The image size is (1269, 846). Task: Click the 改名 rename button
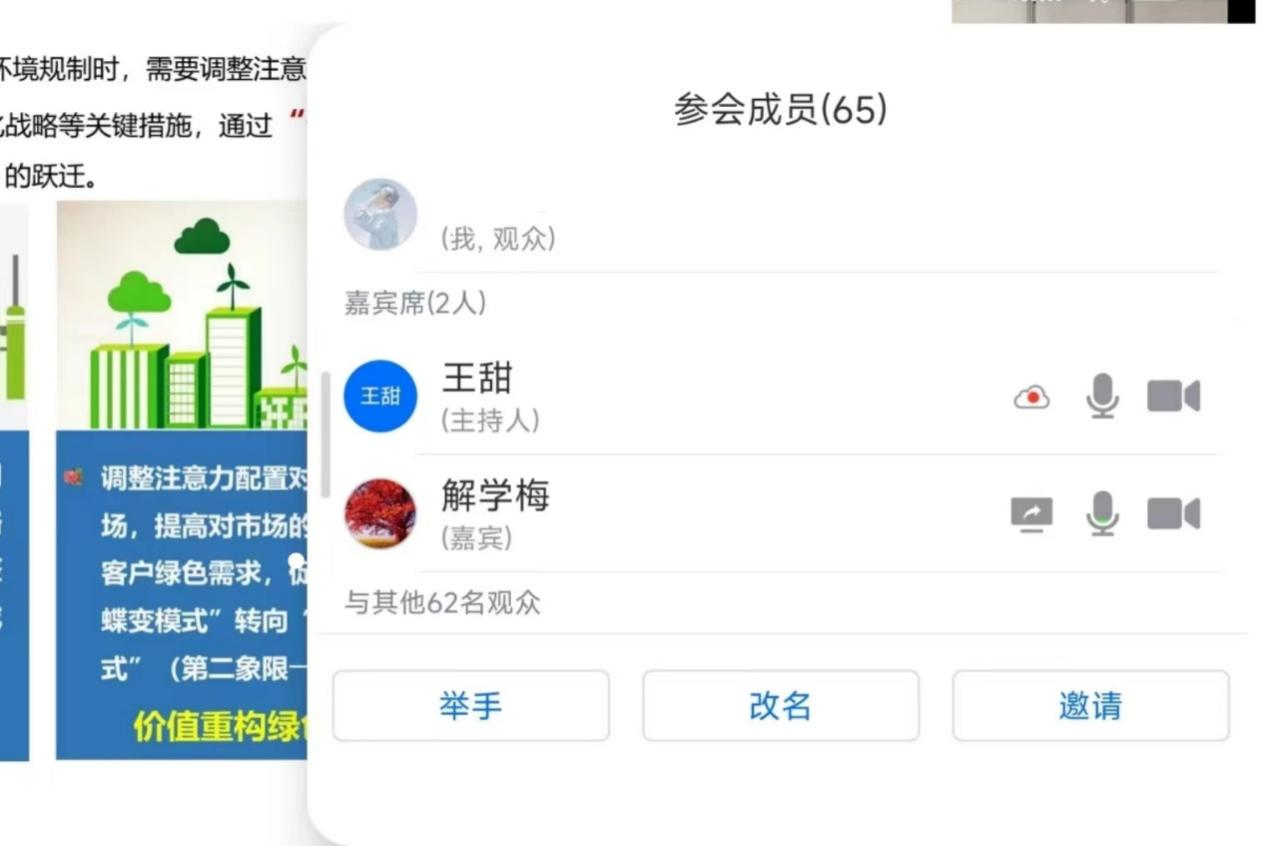pos(780,706)
